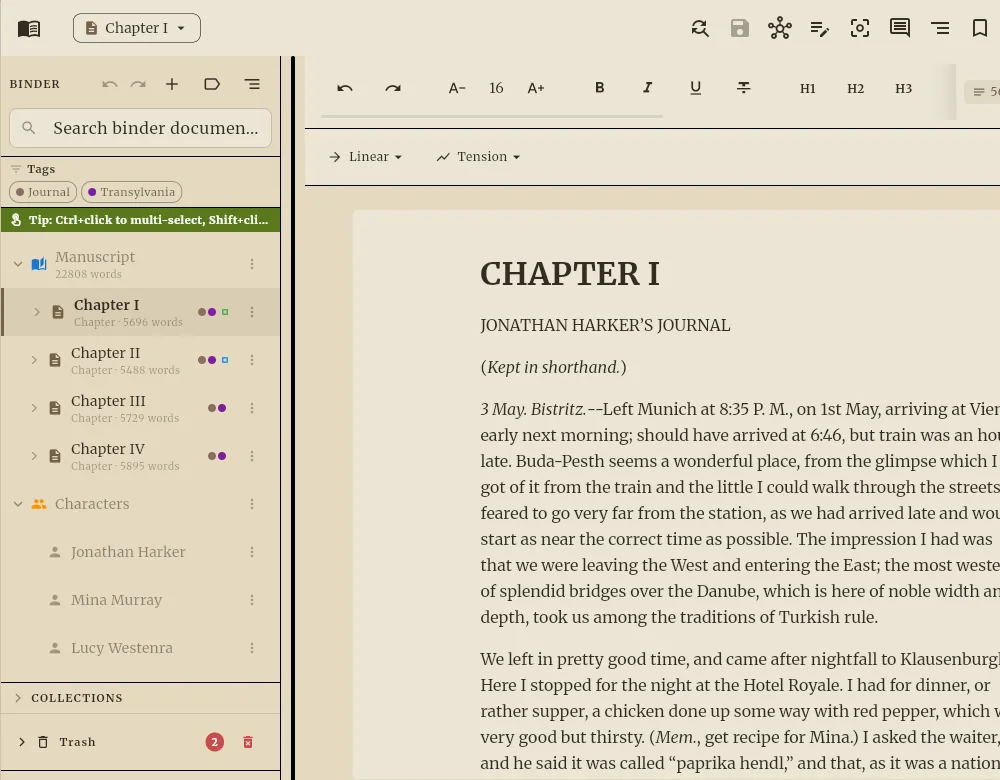Expand the Chapter IV tree chevron
The height and width of the screenshot is (780, 1000).
click(34, 455)
